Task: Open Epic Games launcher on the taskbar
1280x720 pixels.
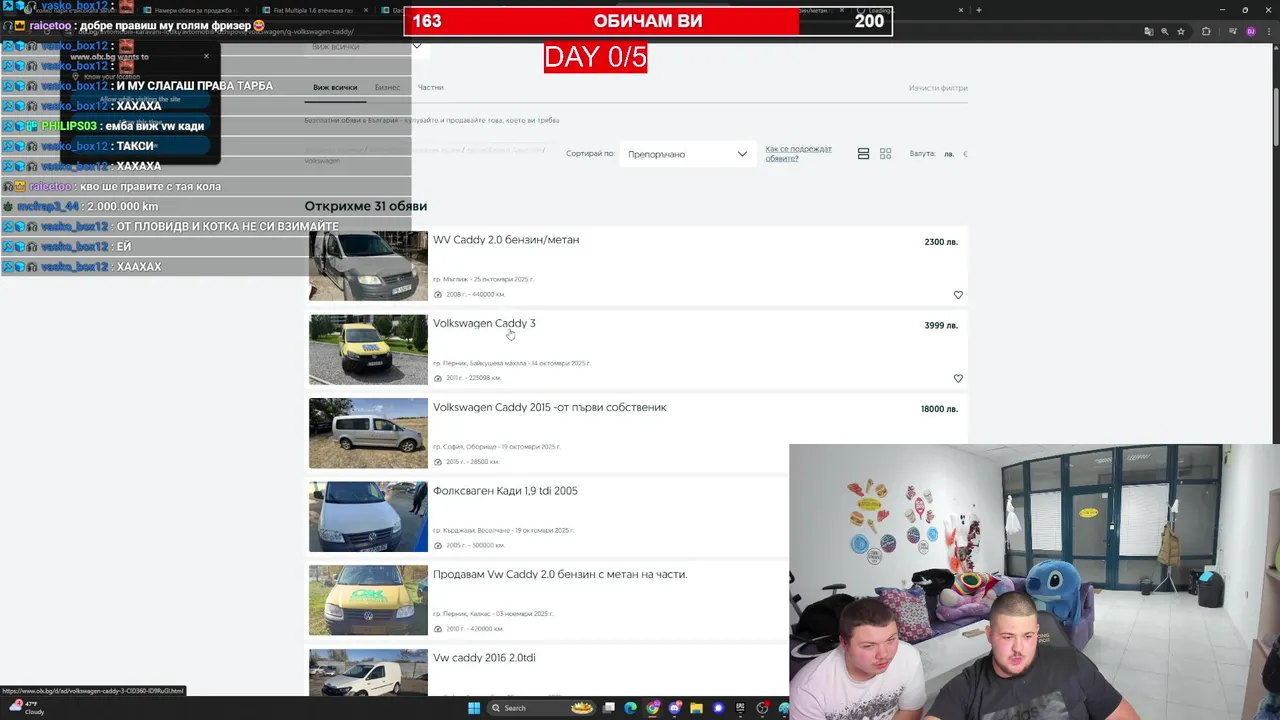Action: pyautogui.click(x=740, y=708)
